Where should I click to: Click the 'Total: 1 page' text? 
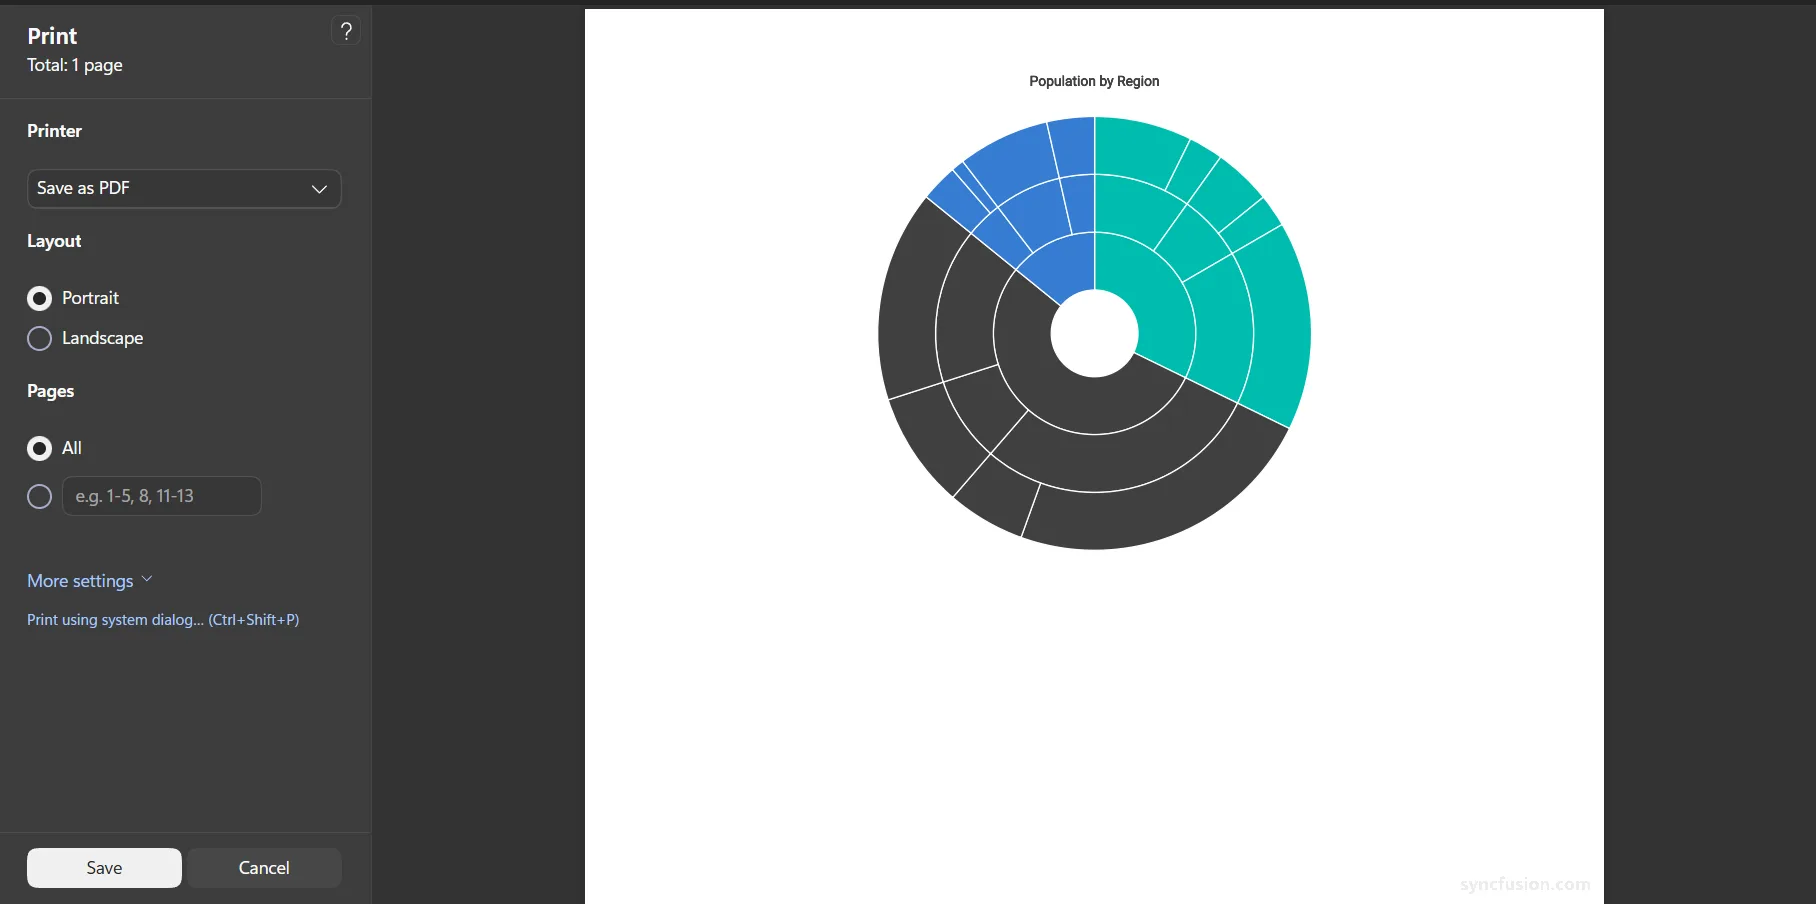click(x=75, y=65)
